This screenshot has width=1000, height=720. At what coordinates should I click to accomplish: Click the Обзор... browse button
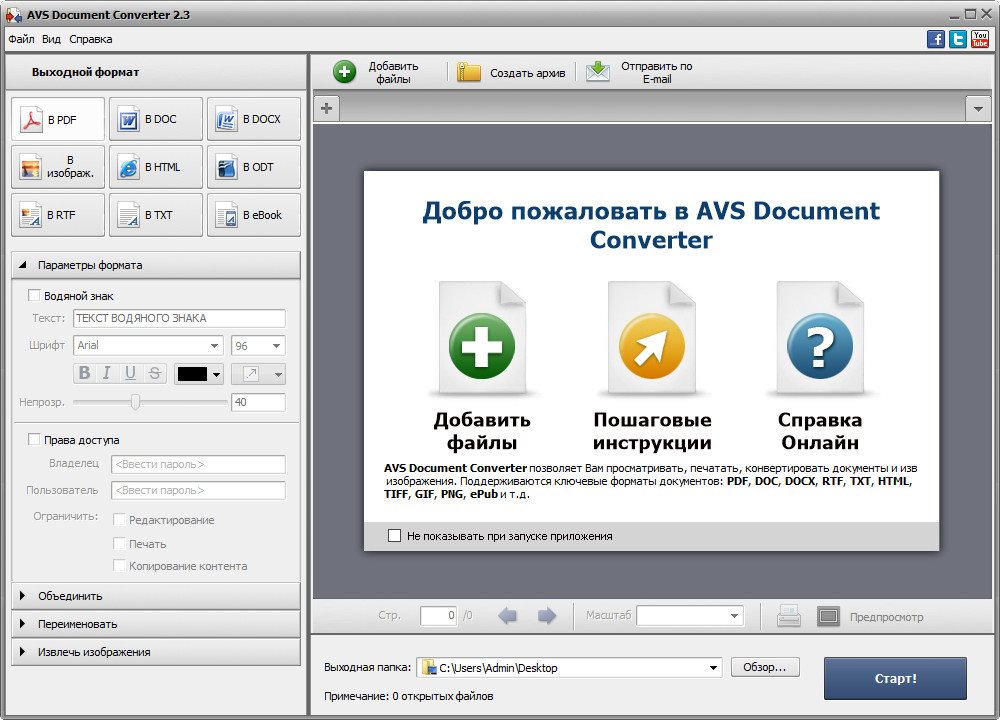coord(765,667)
